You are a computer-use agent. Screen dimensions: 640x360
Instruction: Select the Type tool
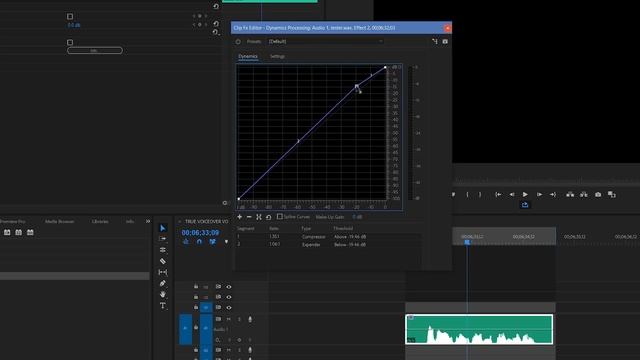162,305
